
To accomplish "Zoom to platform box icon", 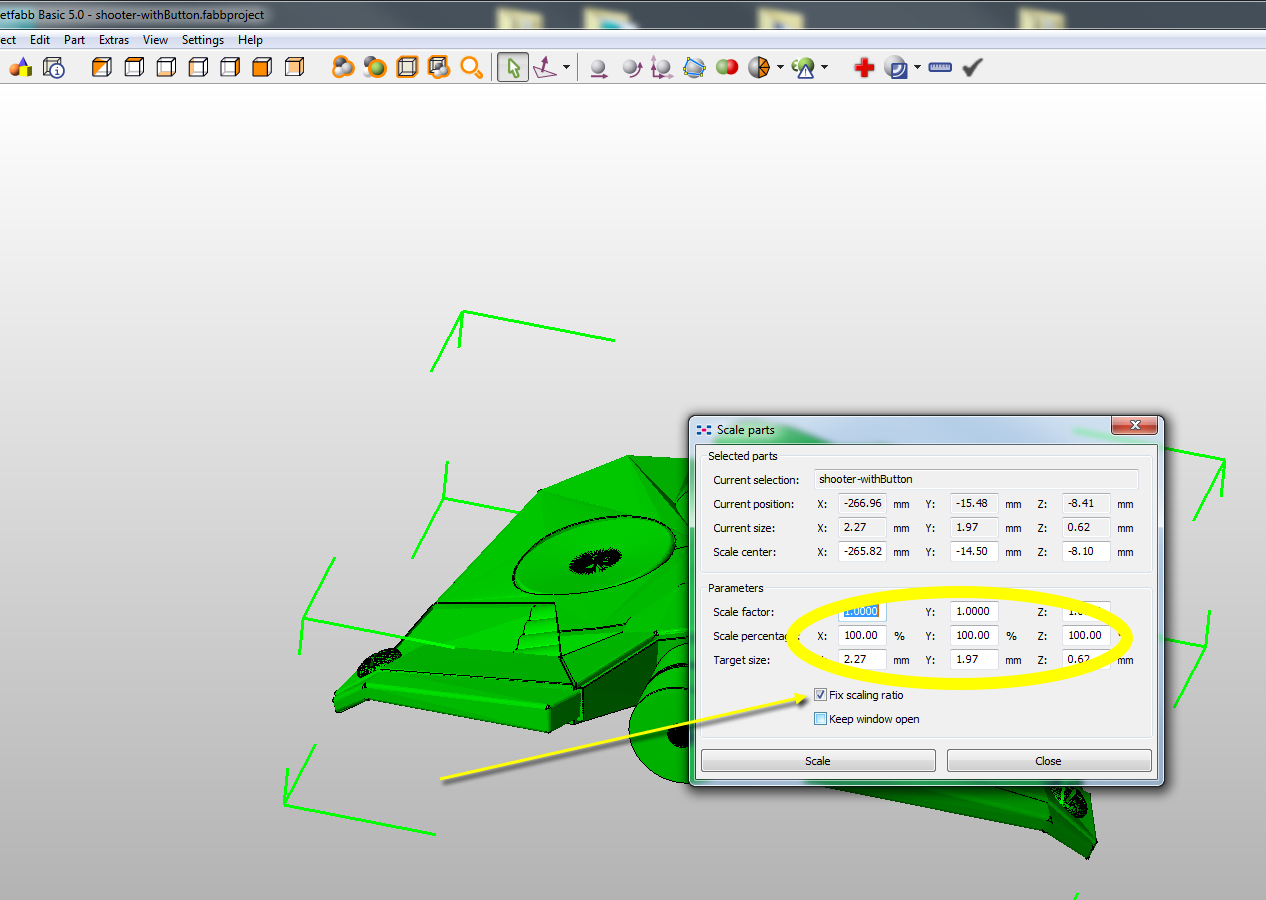I will (407, 67).
